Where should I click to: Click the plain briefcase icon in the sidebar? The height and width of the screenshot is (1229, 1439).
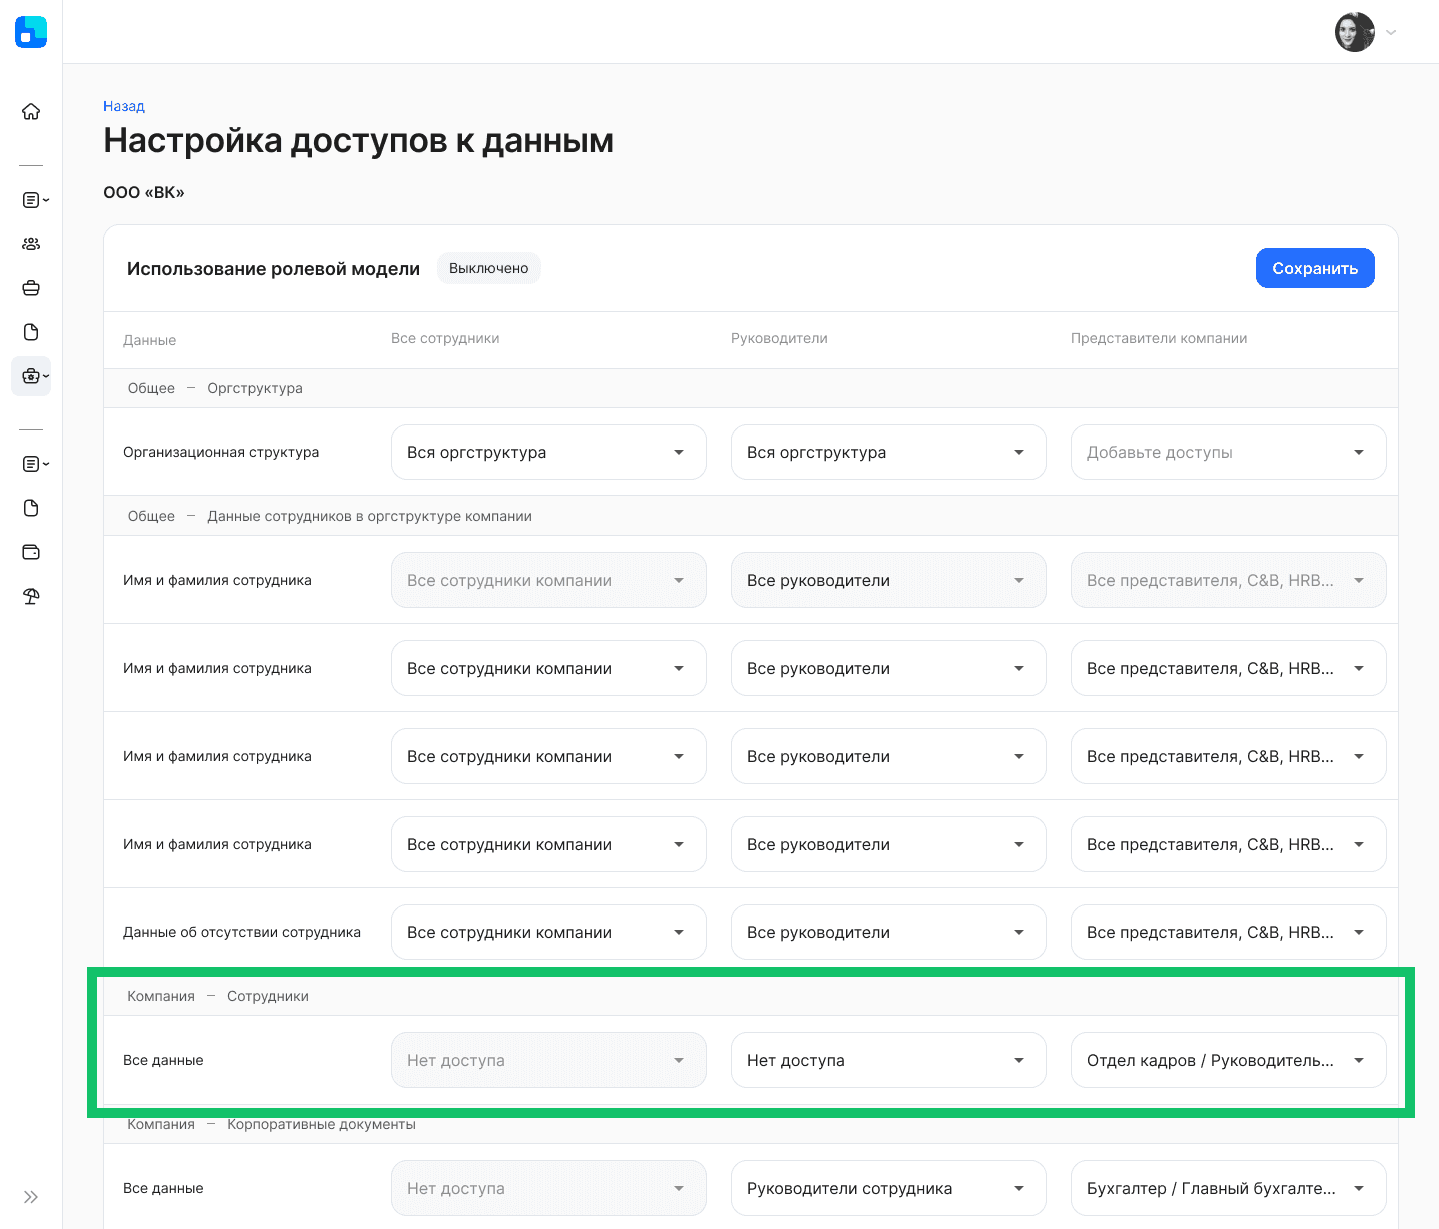(x=31, y=288)
